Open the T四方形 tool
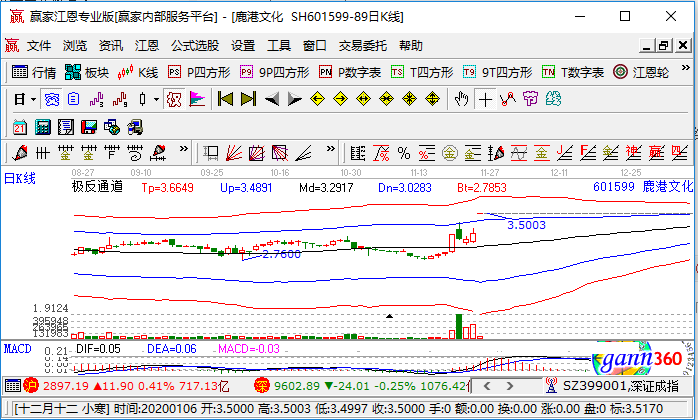698x420 pixels. pos(422,72)
